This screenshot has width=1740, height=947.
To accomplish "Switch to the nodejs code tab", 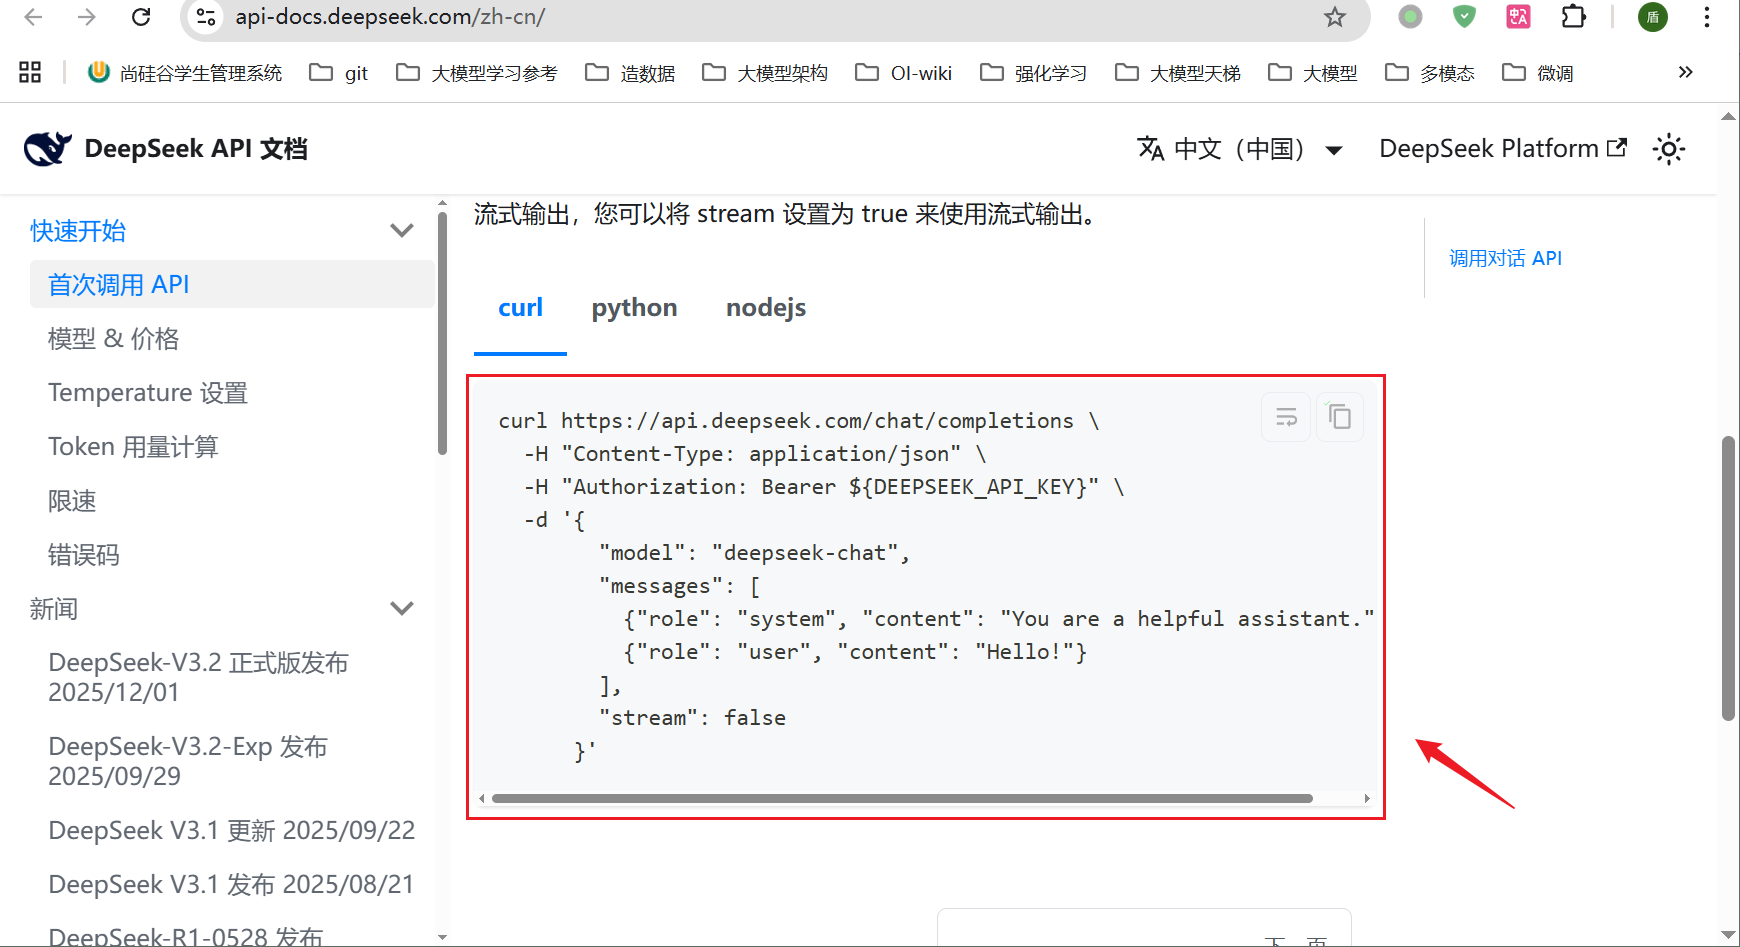I will [x=766, y=308].
